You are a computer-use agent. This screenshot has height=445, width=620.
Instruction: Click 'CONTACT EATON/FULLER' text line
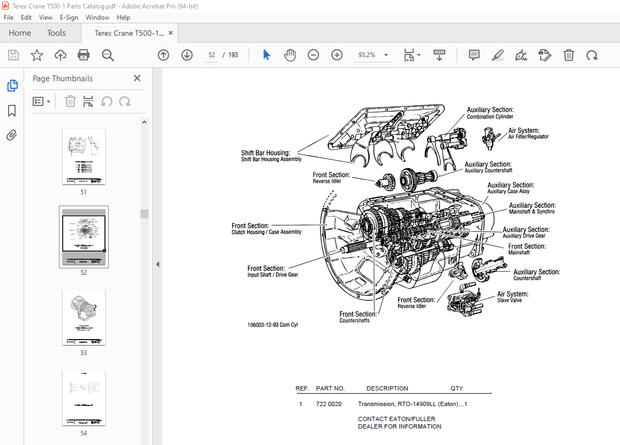click(397, 418)
